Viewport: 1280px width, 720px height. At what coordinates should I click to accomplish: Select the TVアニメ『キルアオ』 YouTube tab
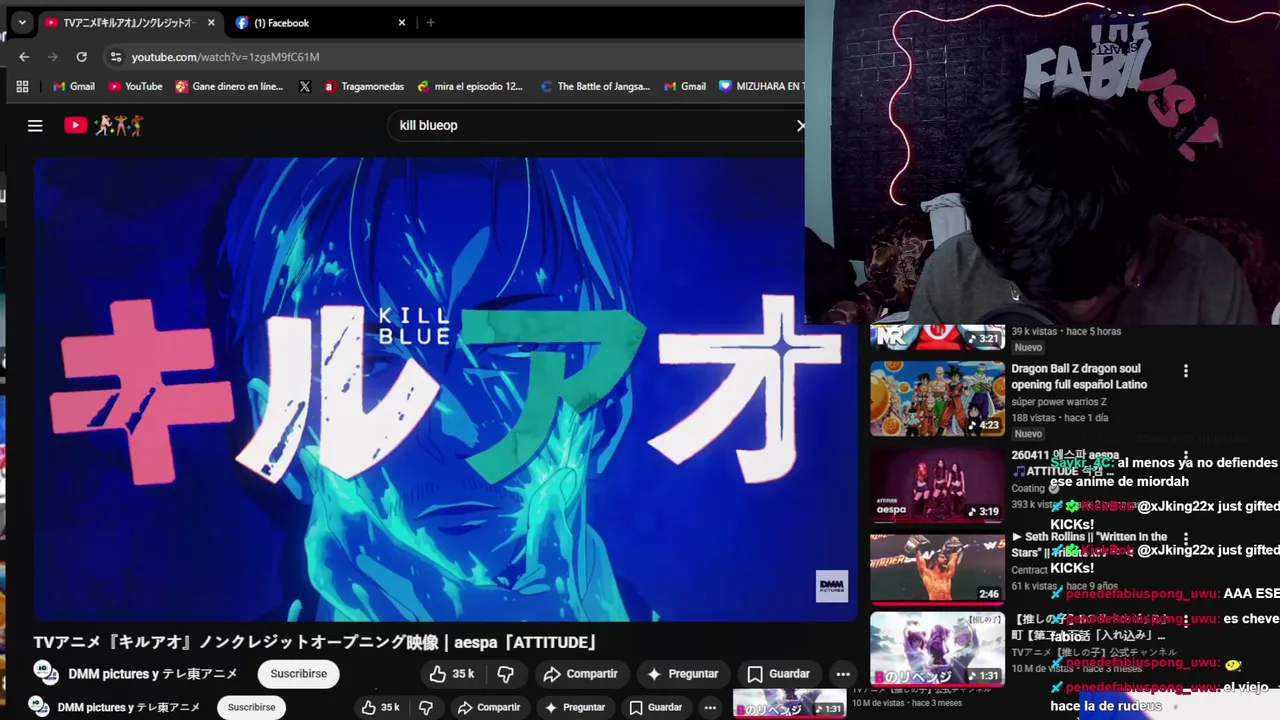[128, 23]
